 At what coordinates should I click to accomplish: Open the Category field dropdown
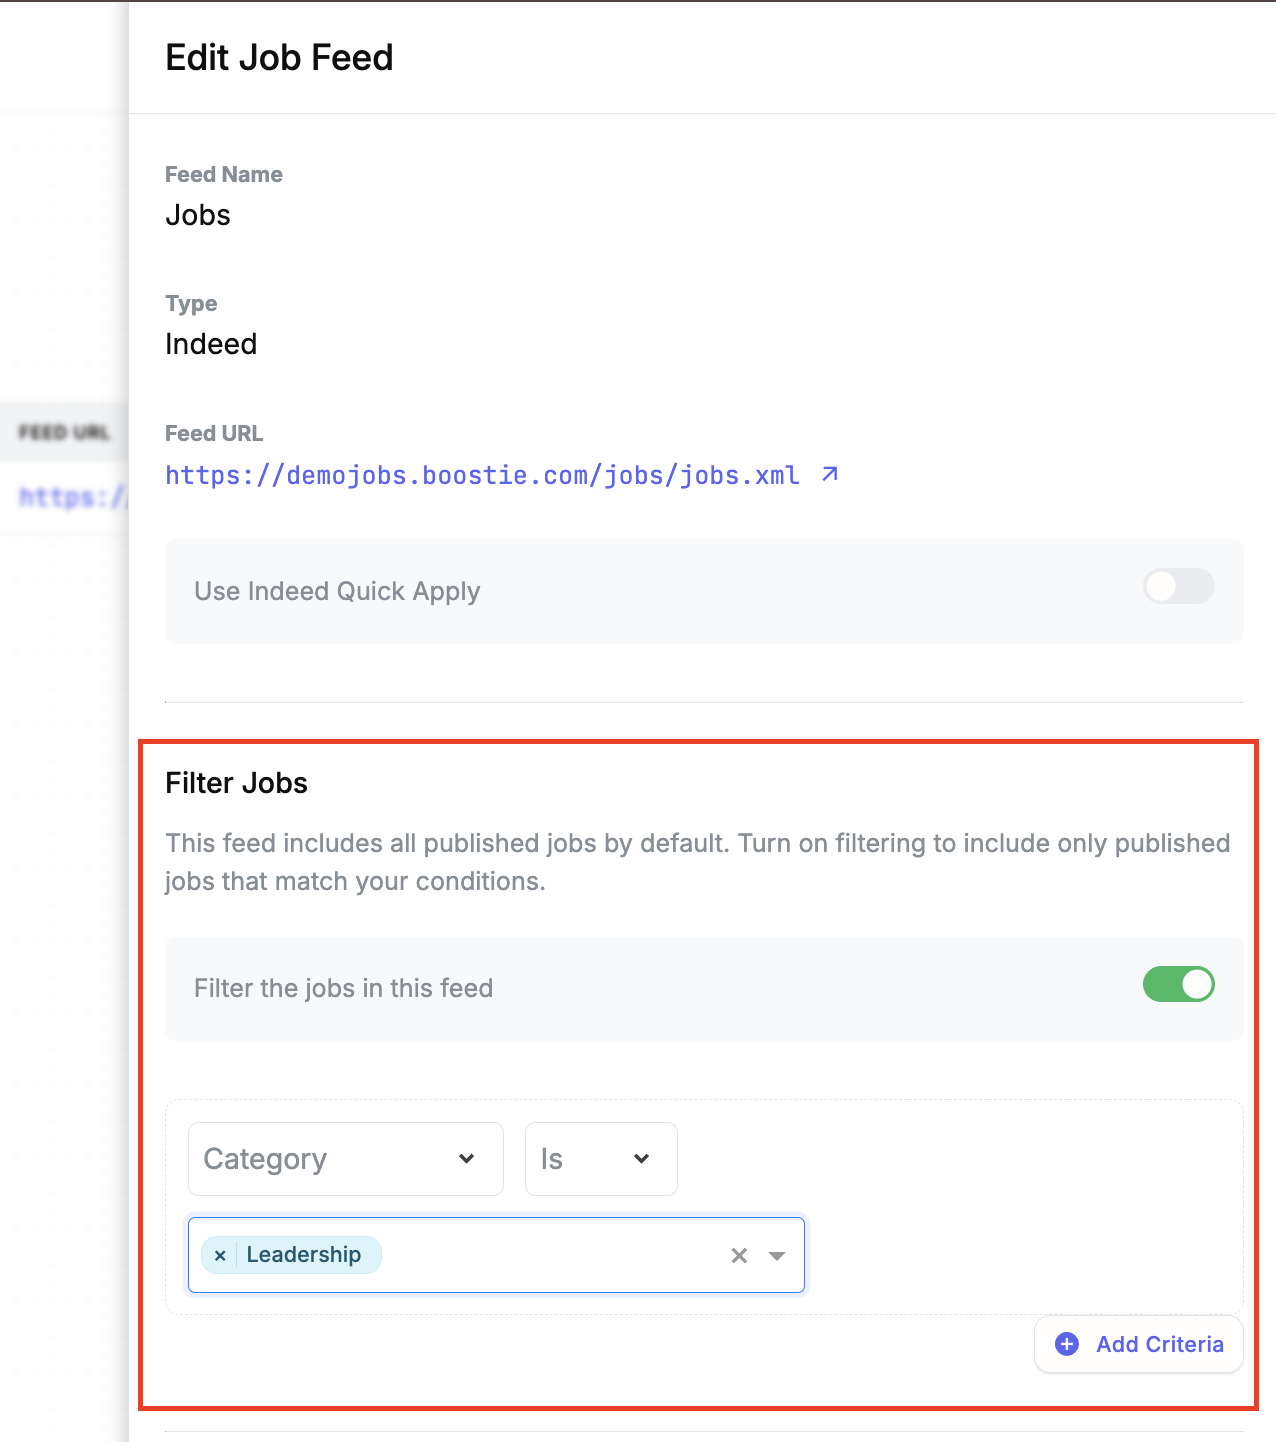click(346, 1158)
